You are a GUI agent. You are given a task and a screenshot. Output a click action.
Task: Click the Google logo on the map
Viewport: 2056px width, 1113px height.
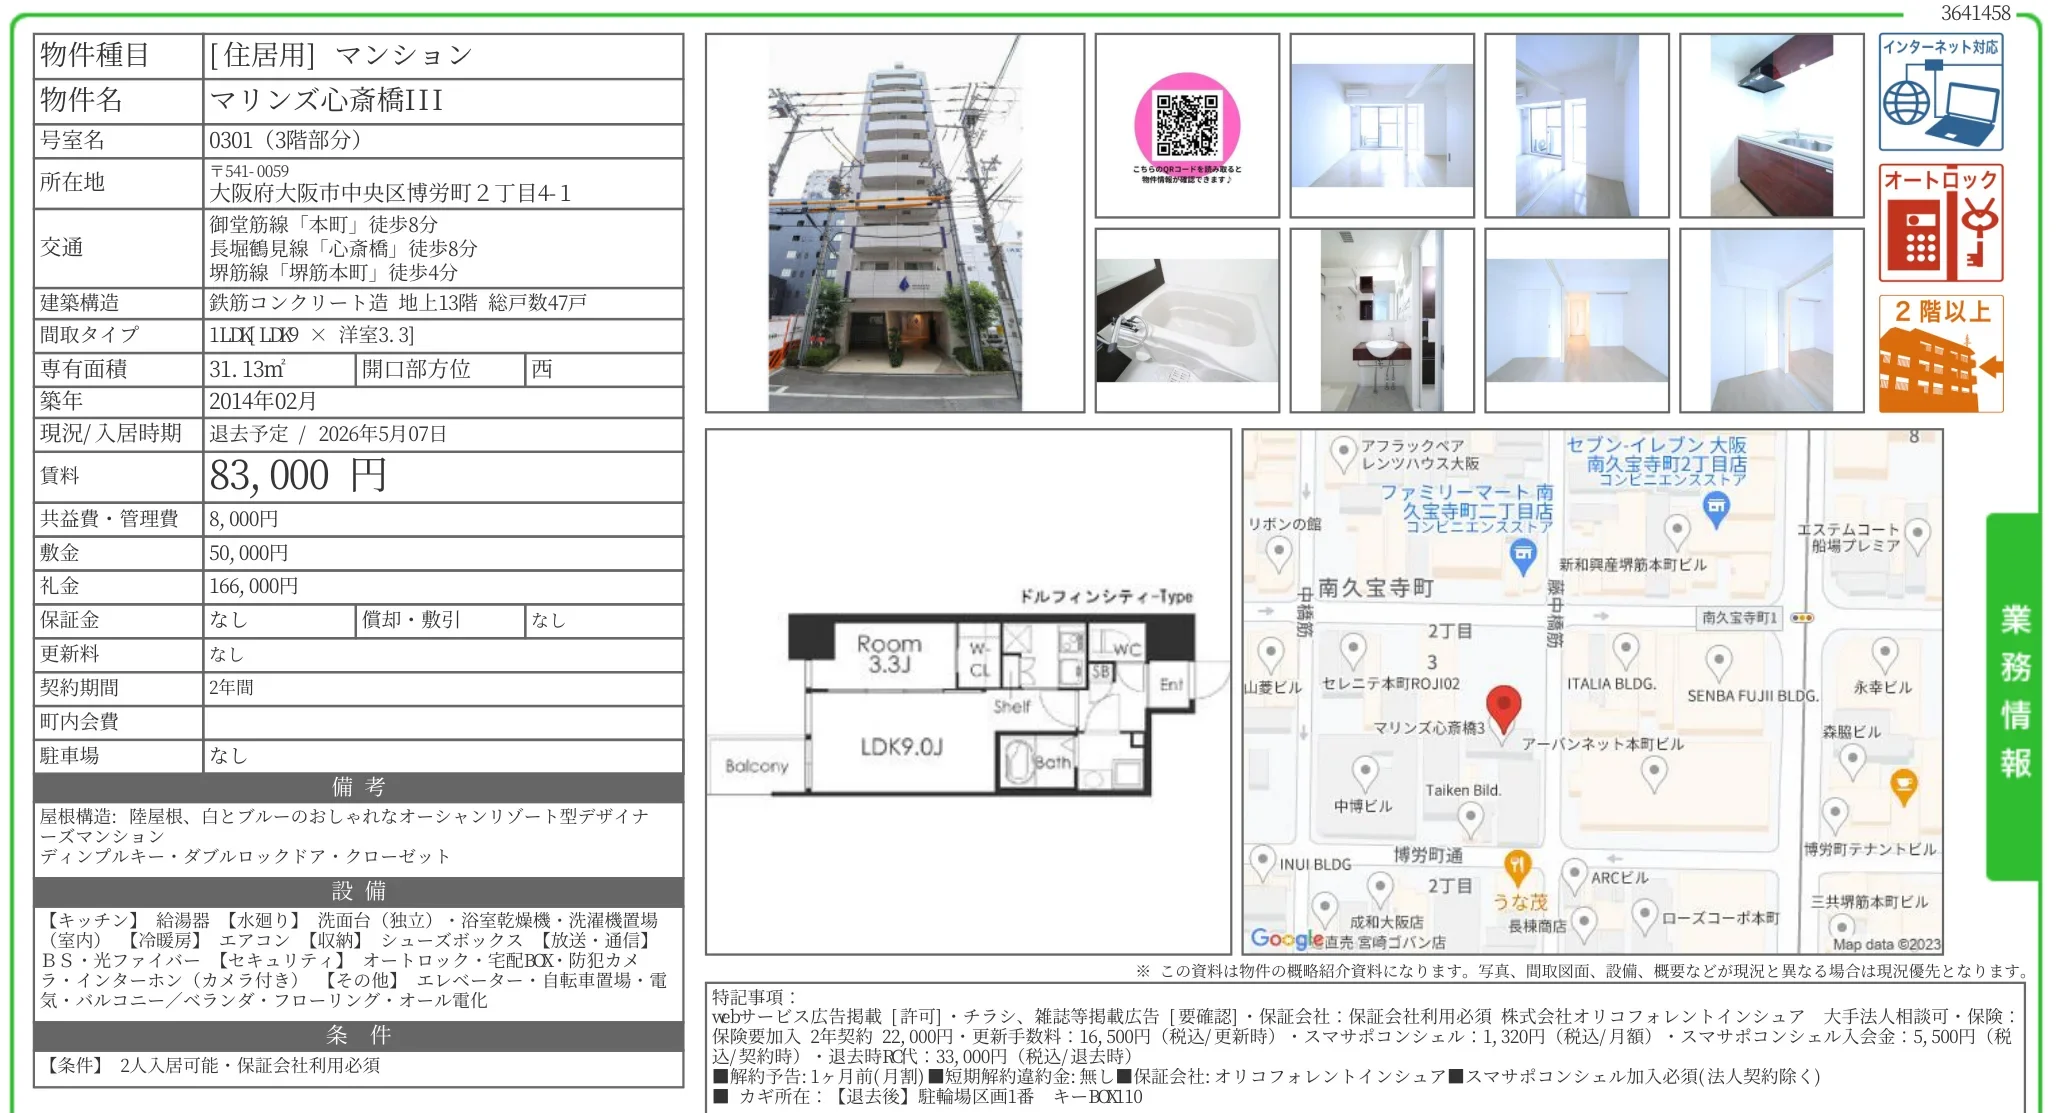[x=1285, y=938]
